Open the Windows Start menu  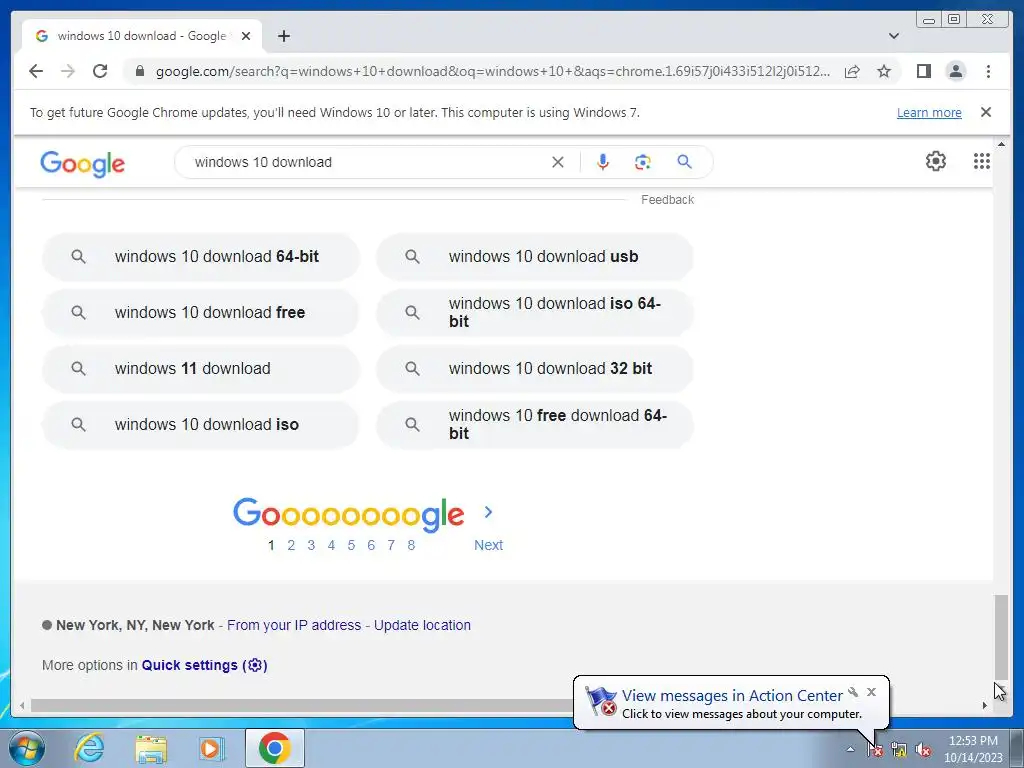coord(27,748)
